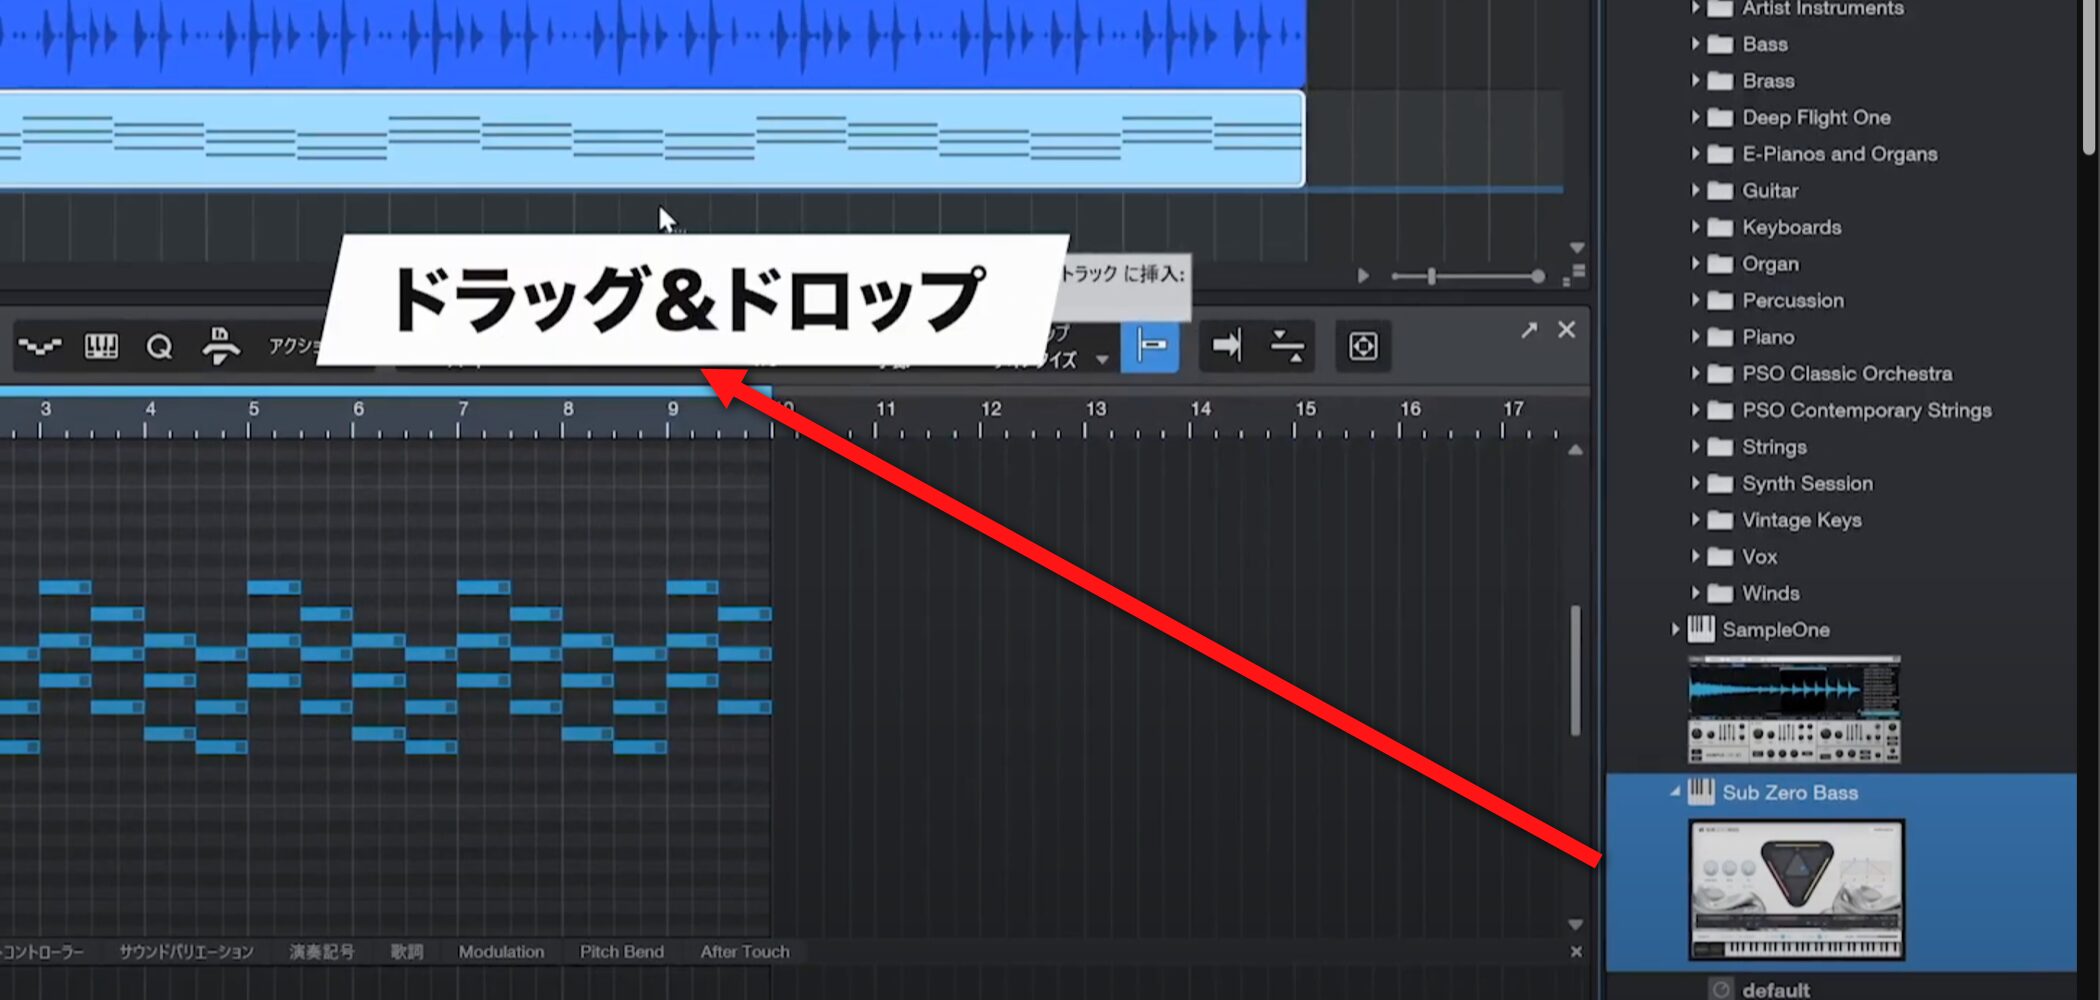Click the arrangement zoom slider handle
Image resolution: width=2100 pixels, height=1000 pixels.
(x=1432, y=276)
